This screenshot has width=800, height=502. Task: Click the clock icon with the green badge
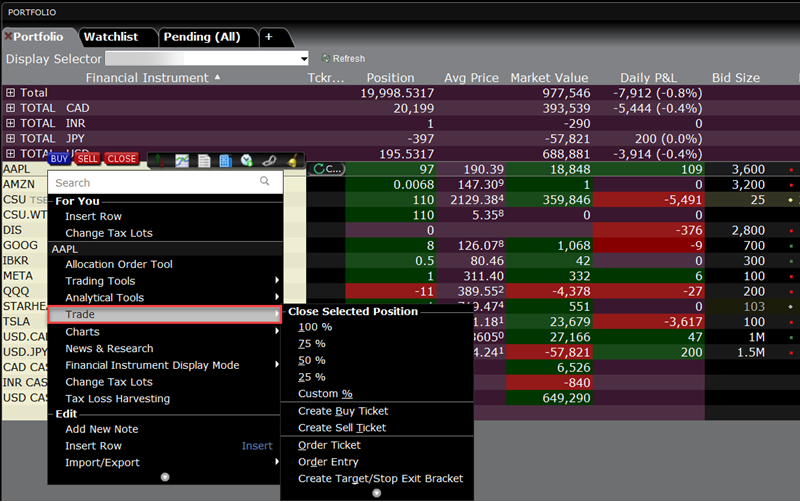(x=247, y=161)
